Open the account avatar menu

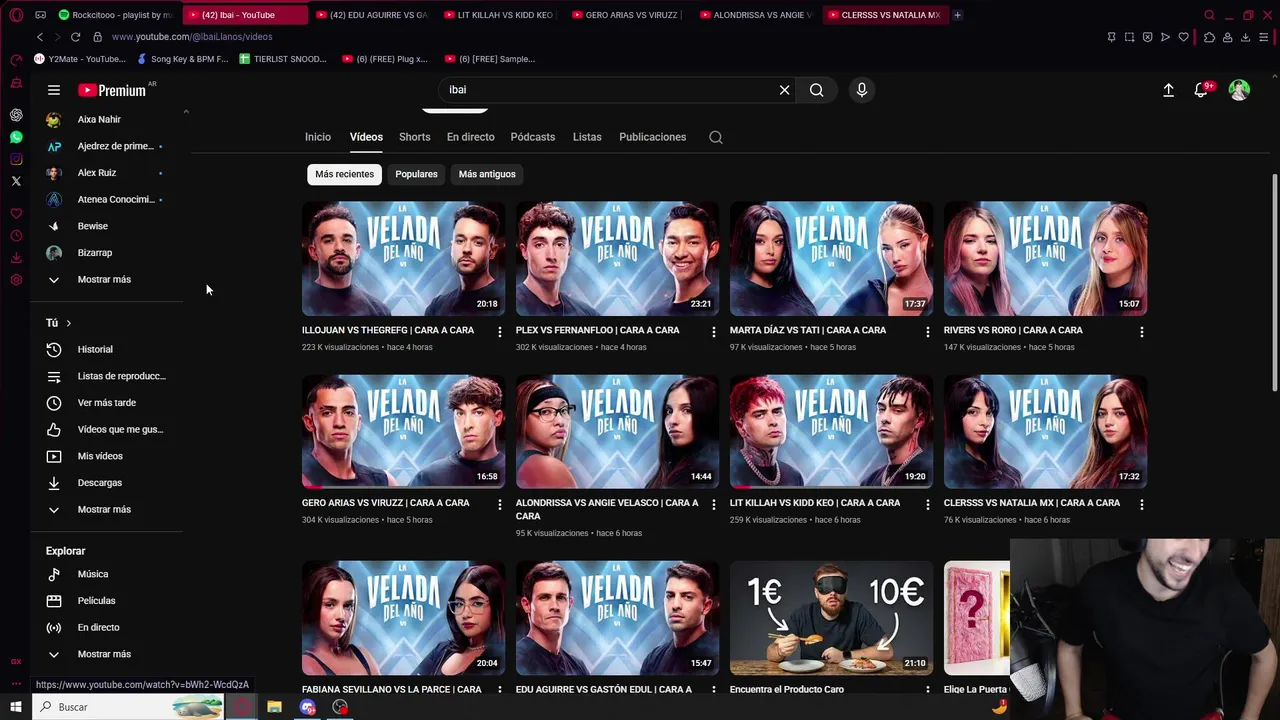1239,90
